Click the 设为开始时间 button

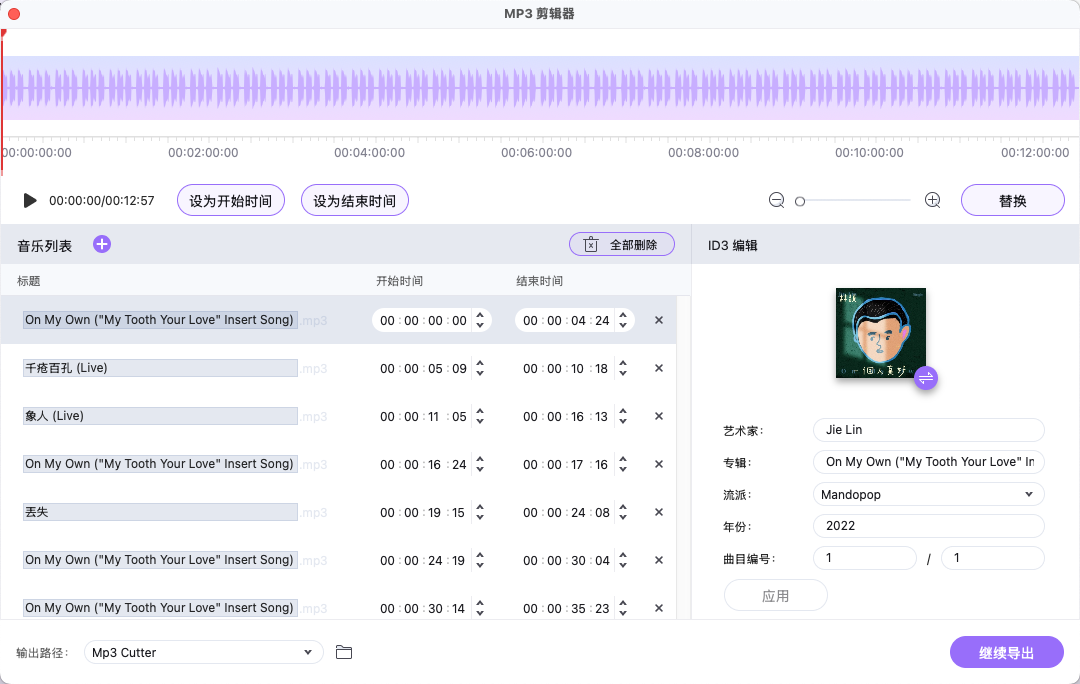point(230,200)
